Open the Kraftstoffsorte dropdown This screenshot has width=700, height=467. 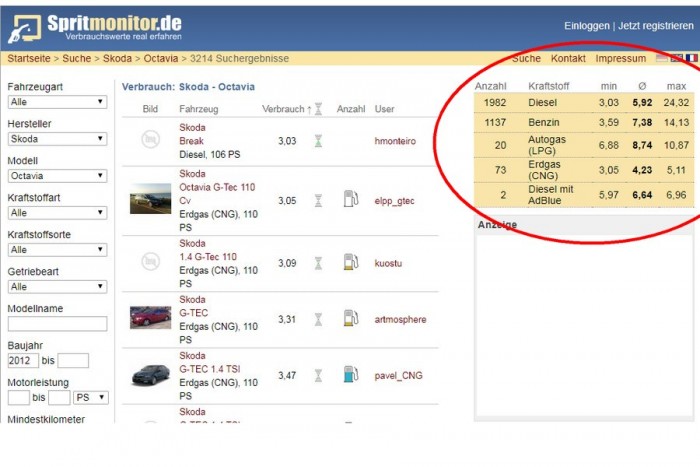[58, 250]
